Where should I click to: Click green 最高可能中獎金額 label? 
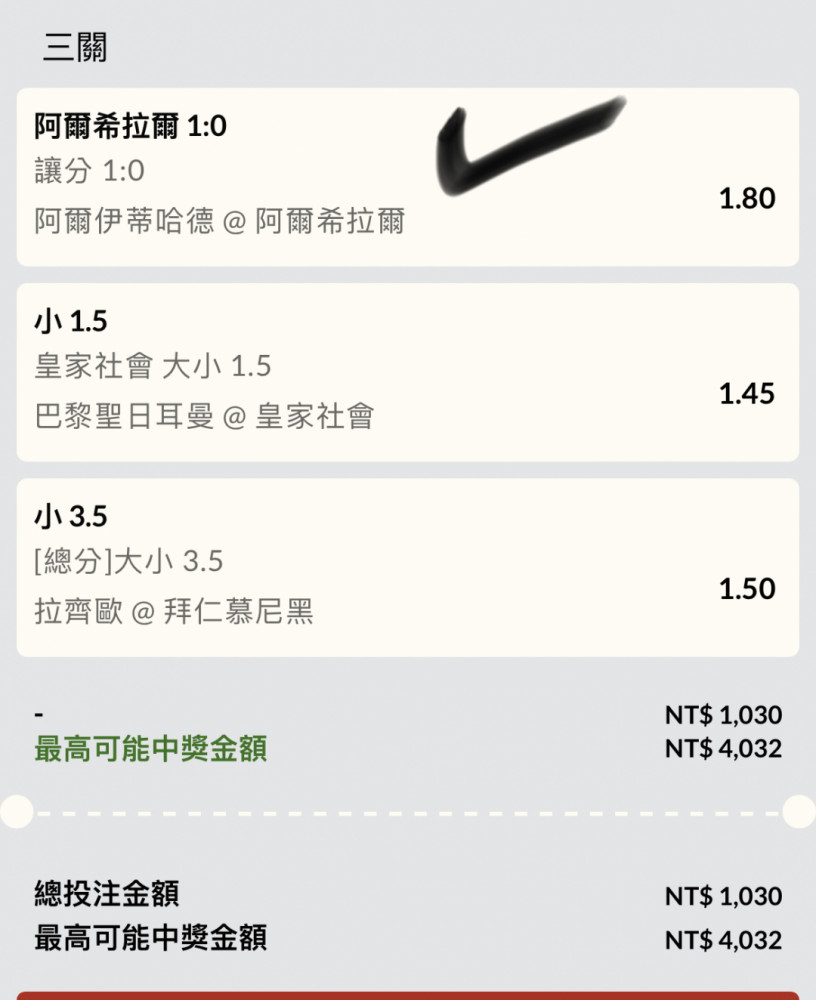click(x=151, y=748)
